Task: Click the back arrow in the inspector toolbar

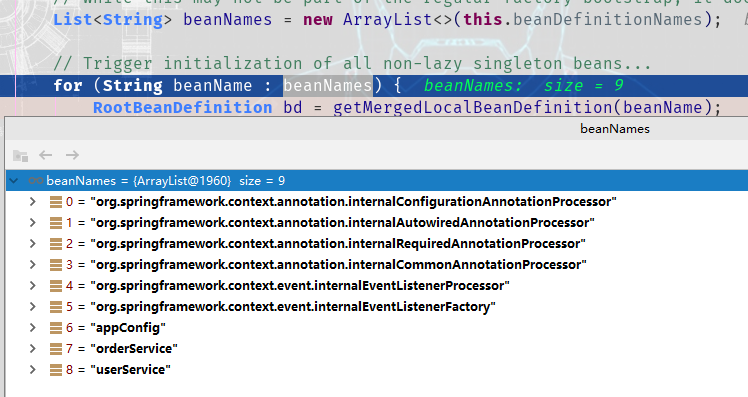Action: (45, 155)
